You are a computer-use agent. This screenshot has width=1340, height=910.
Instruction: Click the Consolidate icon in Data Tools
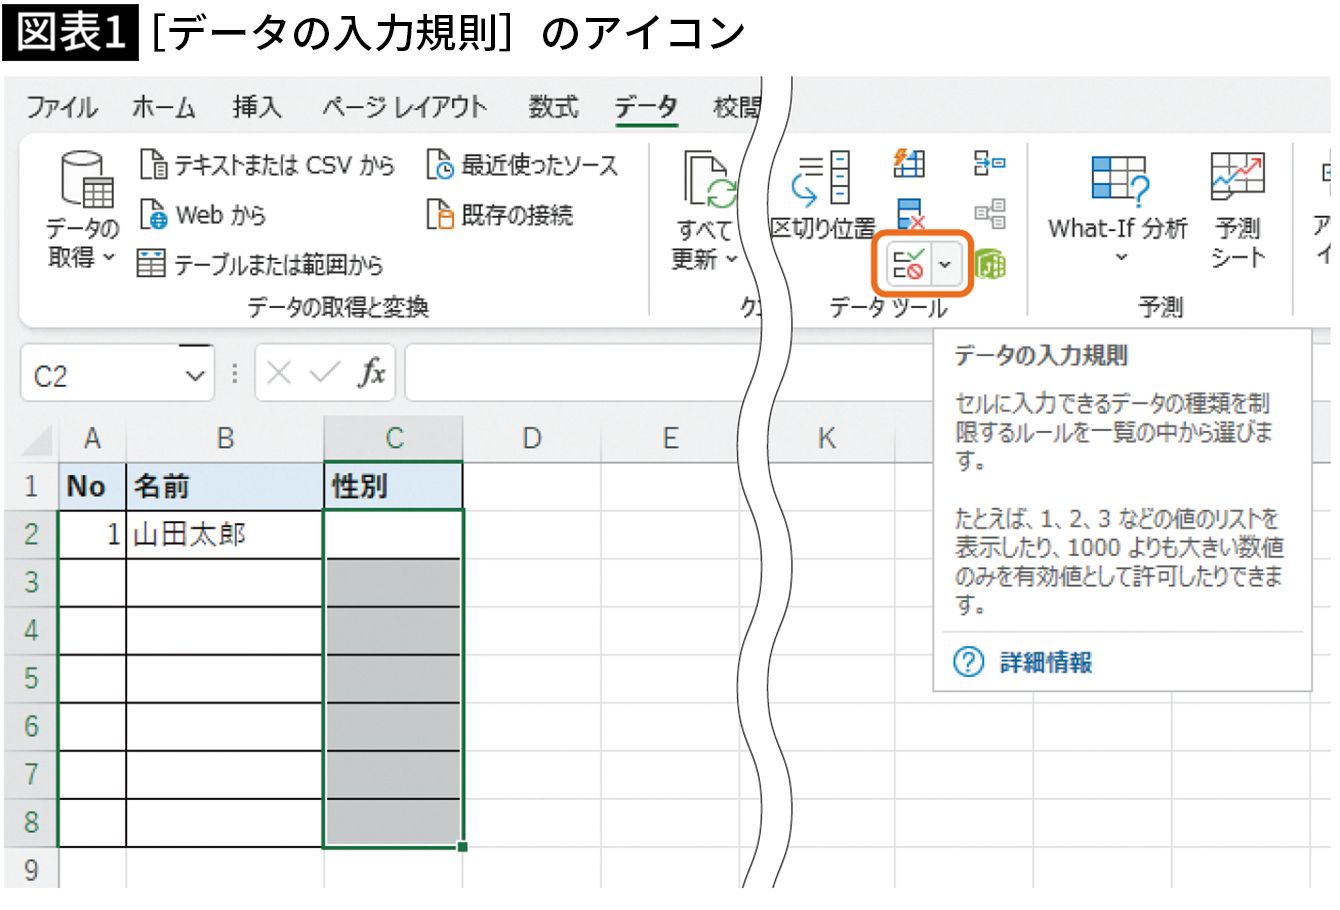click(989, 163)
